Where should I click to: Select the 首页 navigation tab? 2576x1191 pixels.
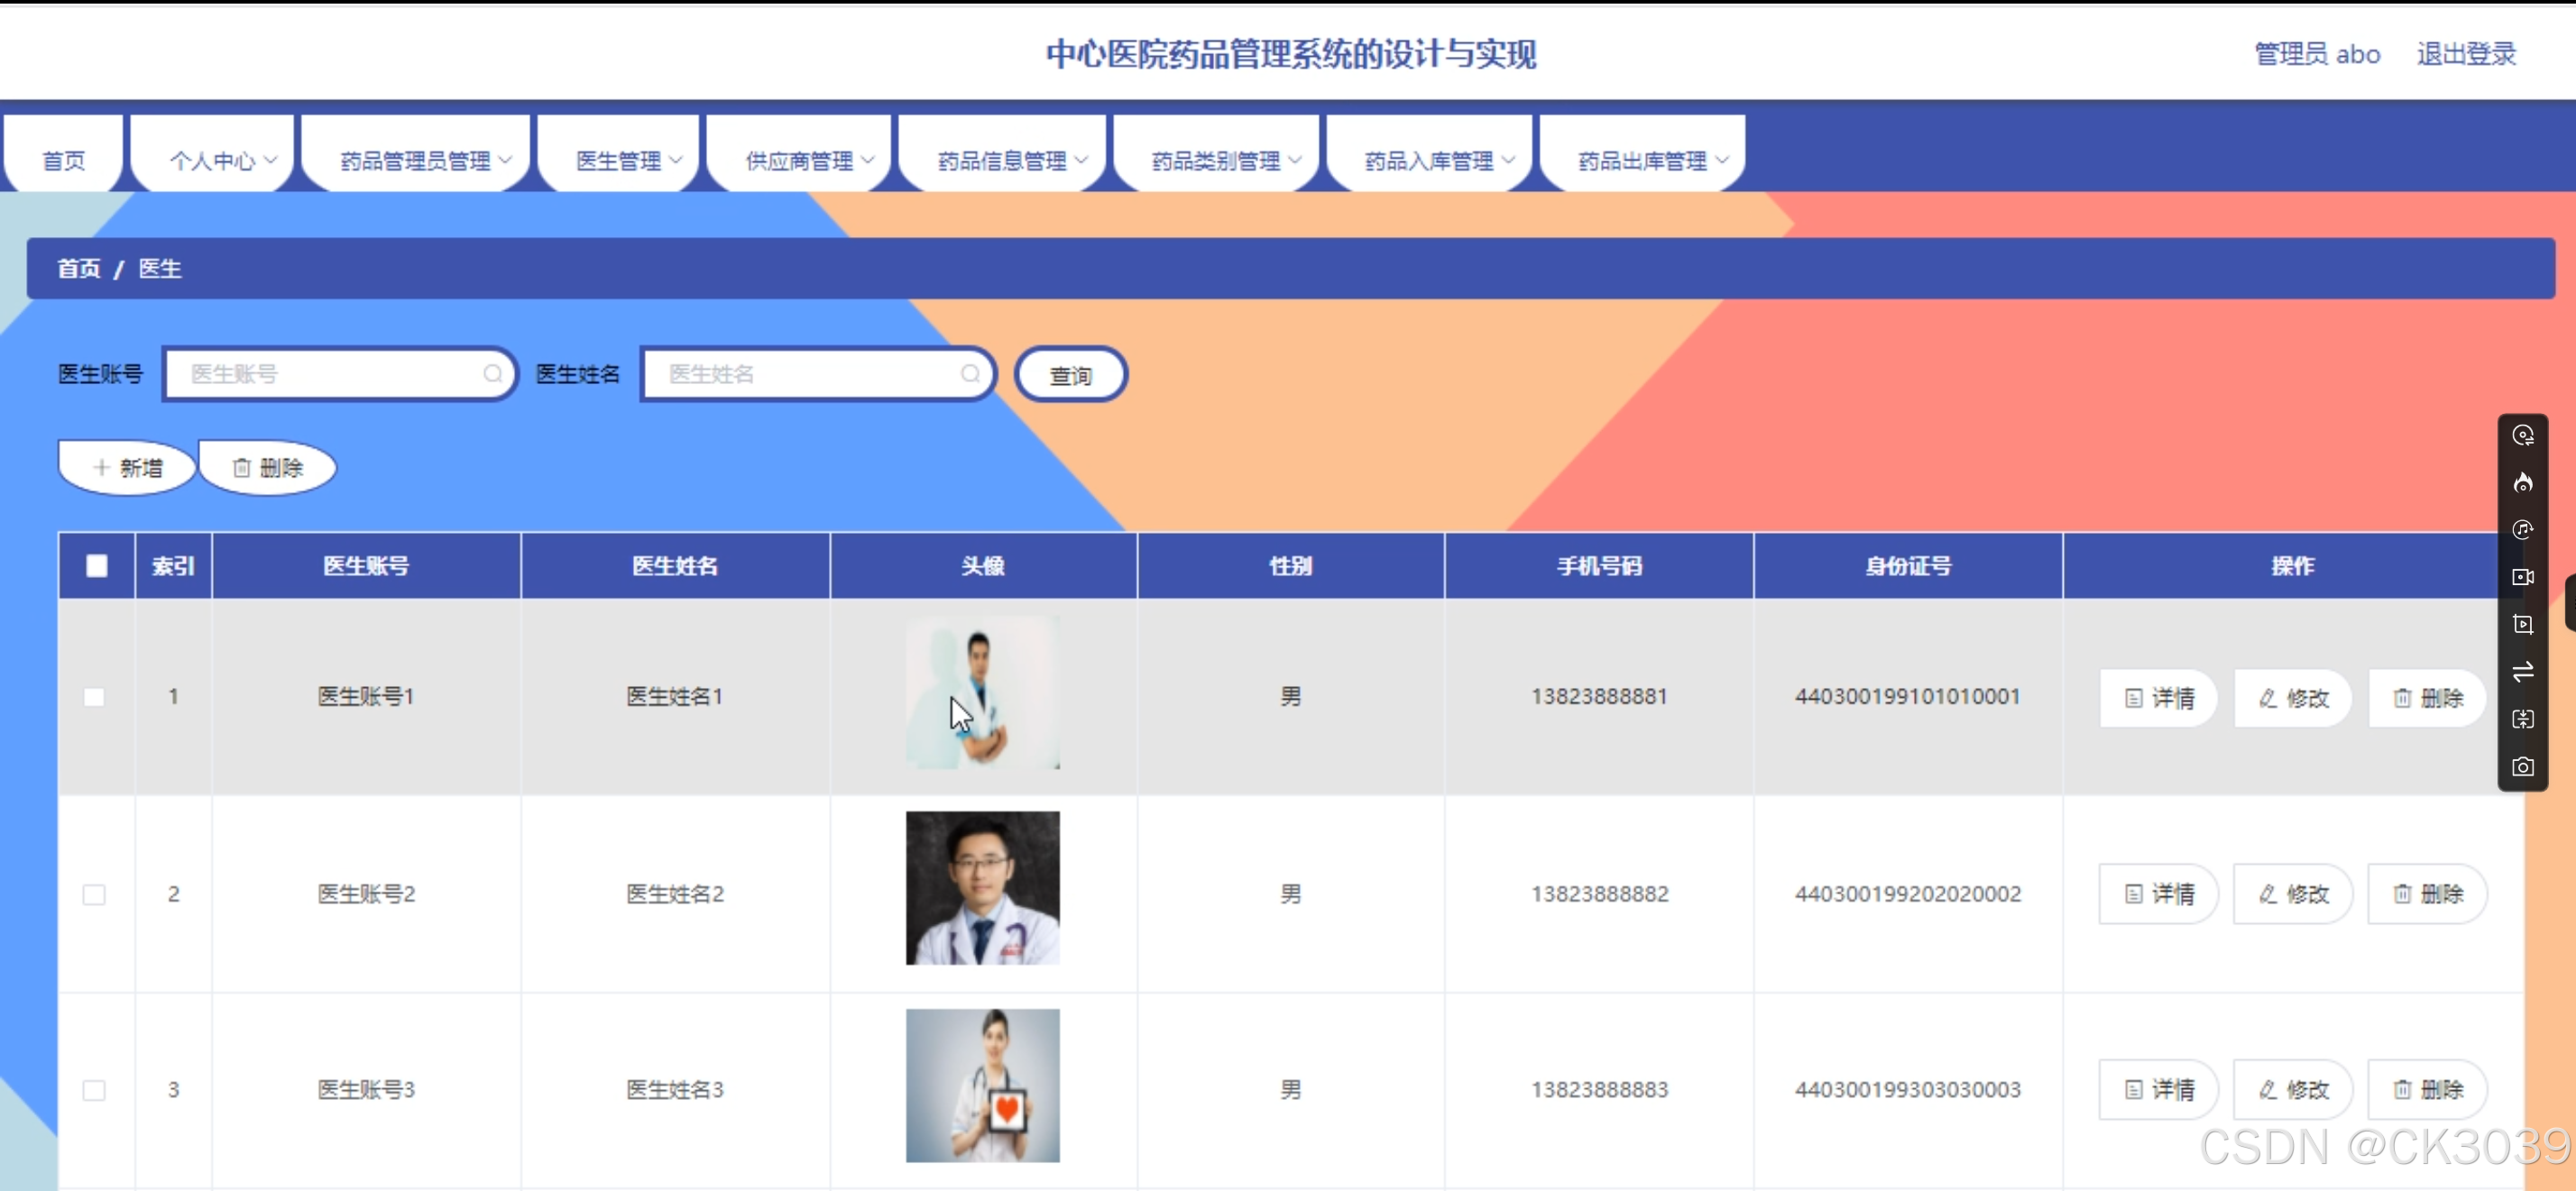63,158
